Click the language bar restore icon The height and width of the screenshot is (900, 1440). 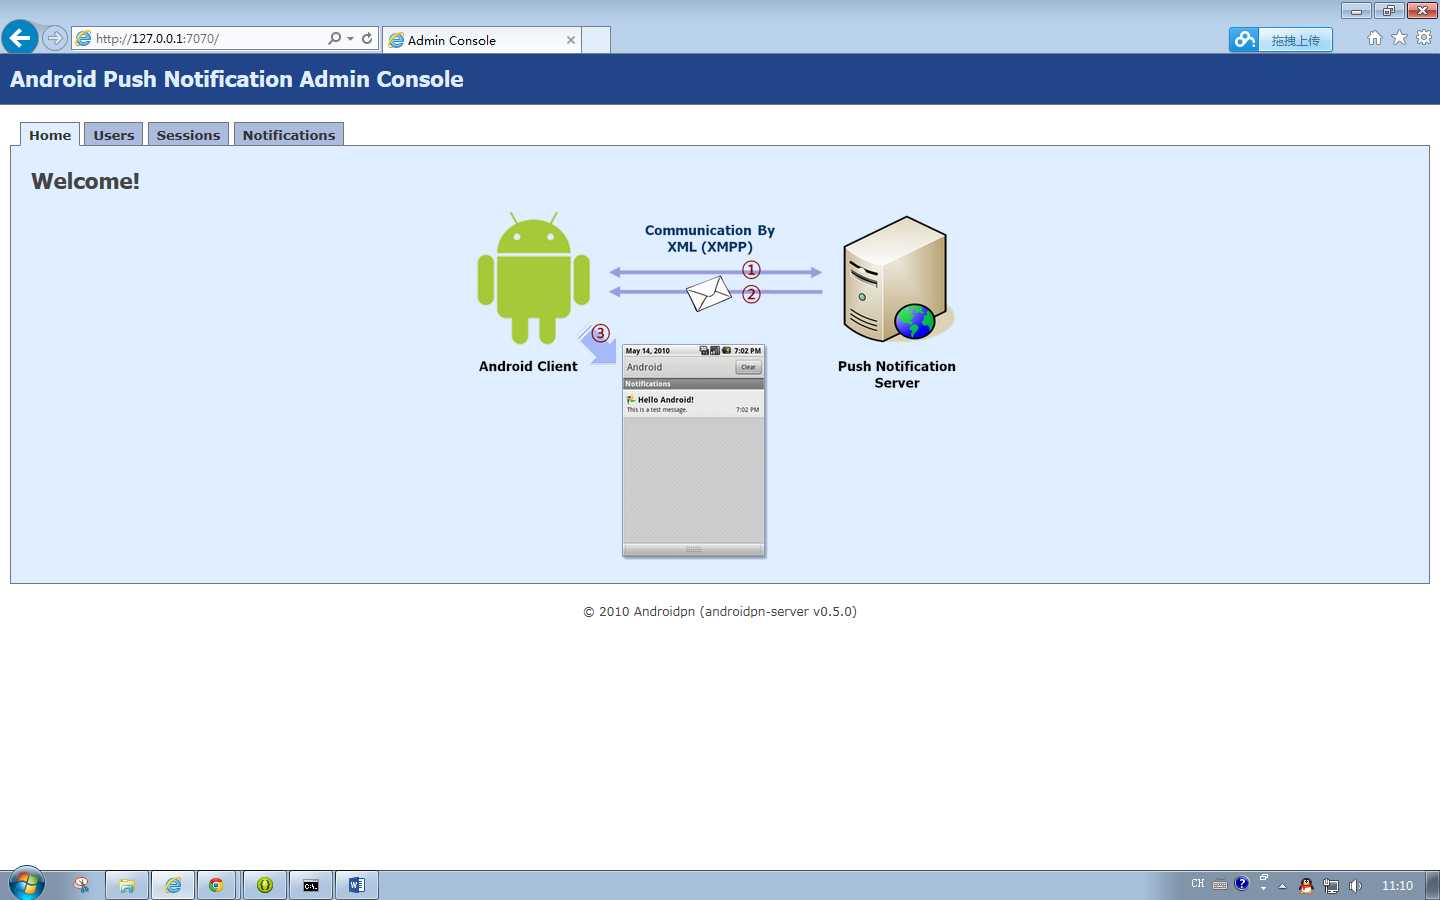point(1264,877)
